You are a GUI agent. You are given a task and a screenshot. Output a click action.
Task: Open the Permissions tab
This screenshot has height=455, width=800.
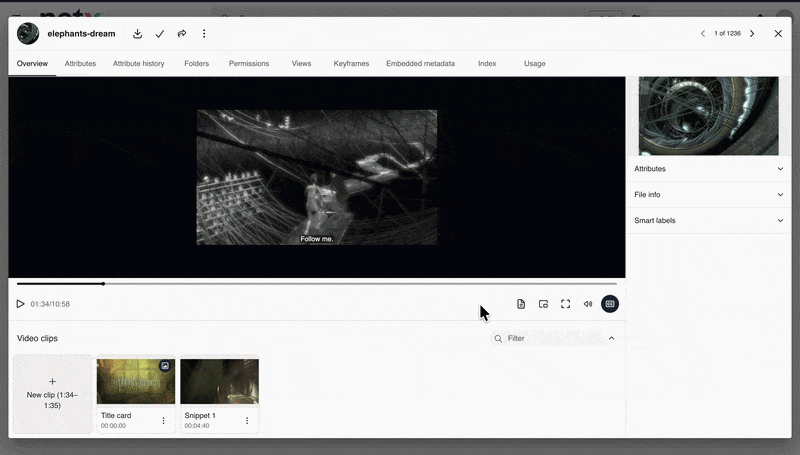249,64
